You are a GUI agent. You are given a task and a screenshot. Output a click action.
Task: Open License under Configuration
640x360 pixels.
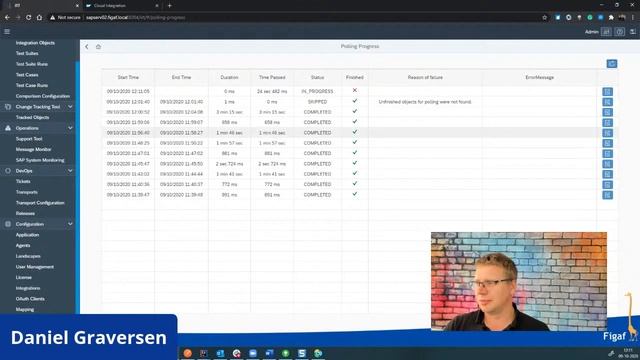[24, 278]
